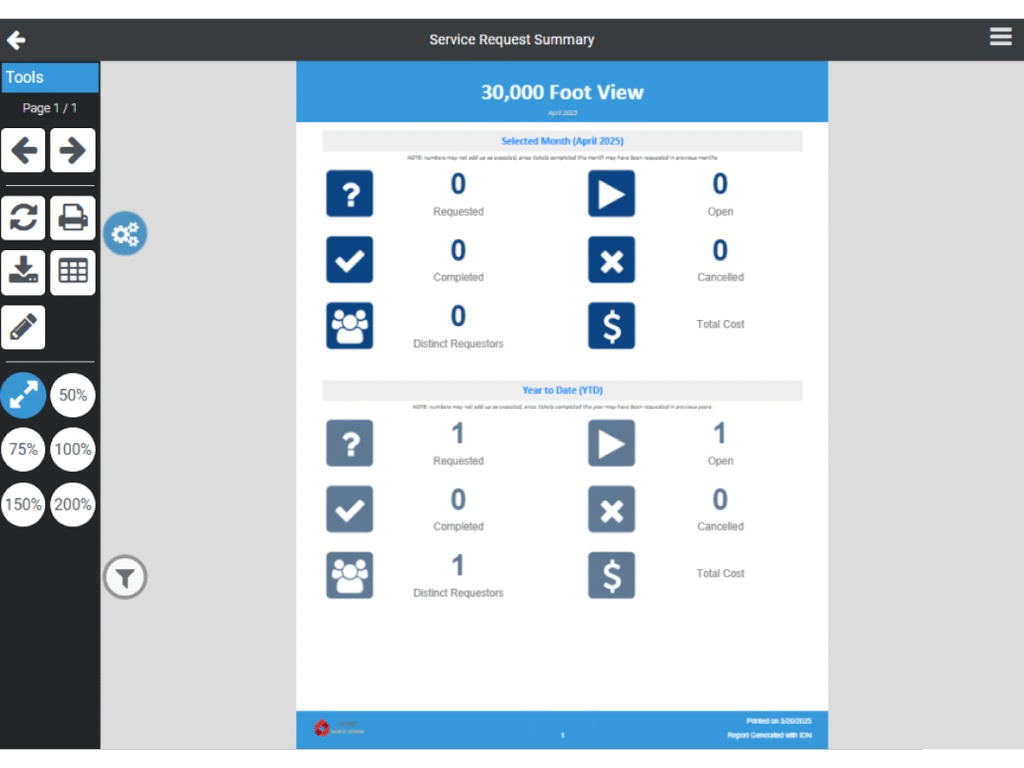Print the report
Screen dimensions: 1024x768
coord(73,218)
